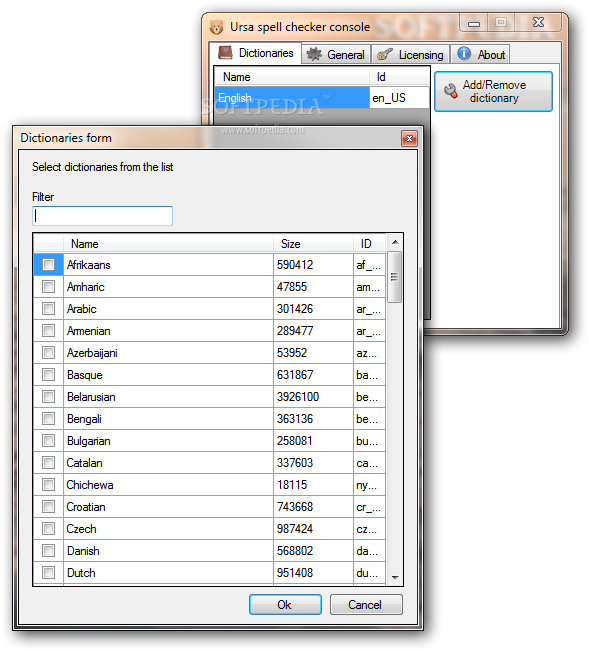Image resolution: width=589 pixels, height=651 pixels.
Task: Enable the Belarusian dictionary checkbox
Action: pyautogui.click(x=49, y=396)
